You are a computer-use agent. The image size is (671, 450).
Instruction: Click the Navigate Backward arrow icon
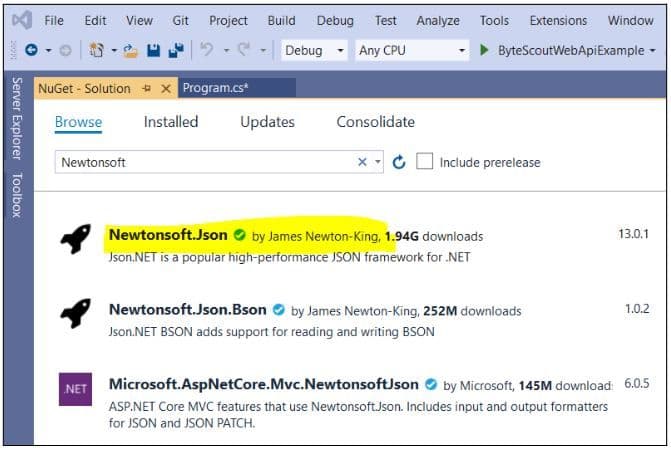32,50
